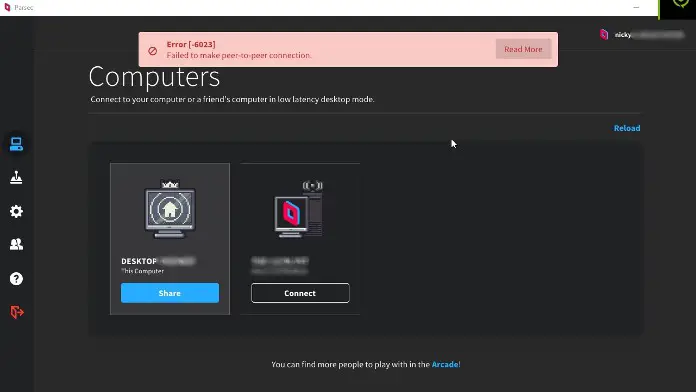696x392 pixels.
Task: Open the Arcade joystick icon
Action: 16,178
